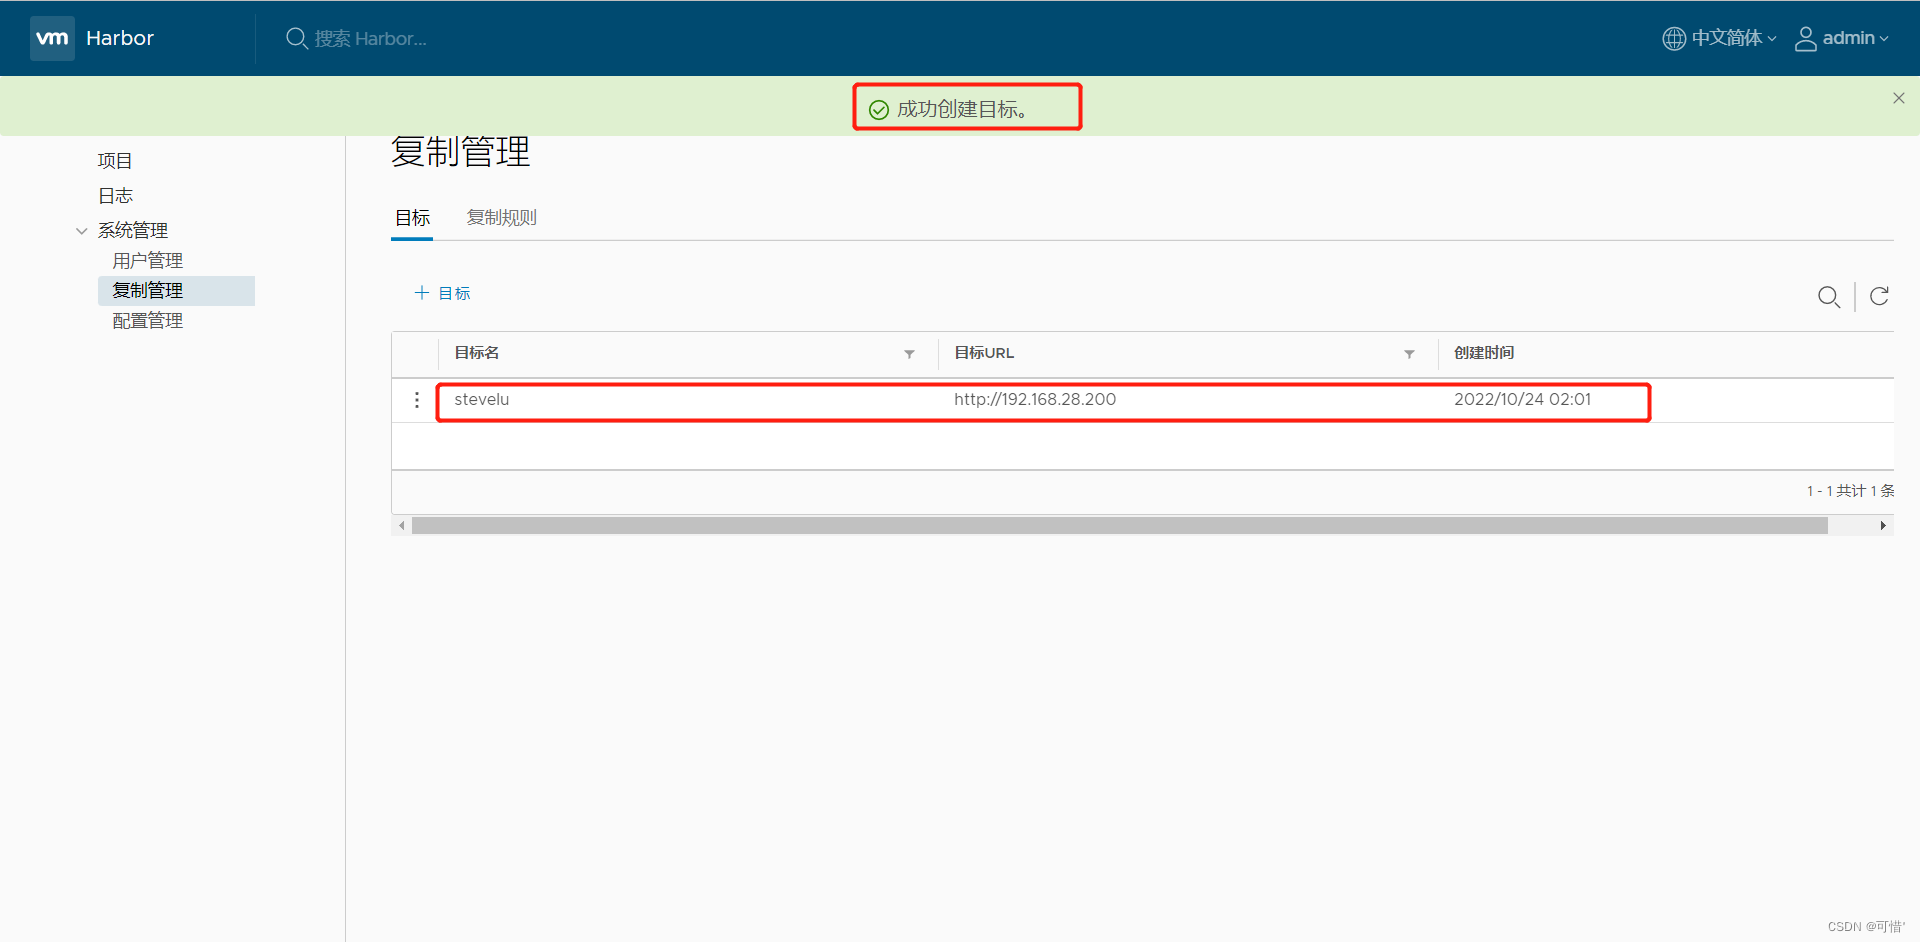
Task: Open 用户管理 page
Action: click(x=148, y=261)
